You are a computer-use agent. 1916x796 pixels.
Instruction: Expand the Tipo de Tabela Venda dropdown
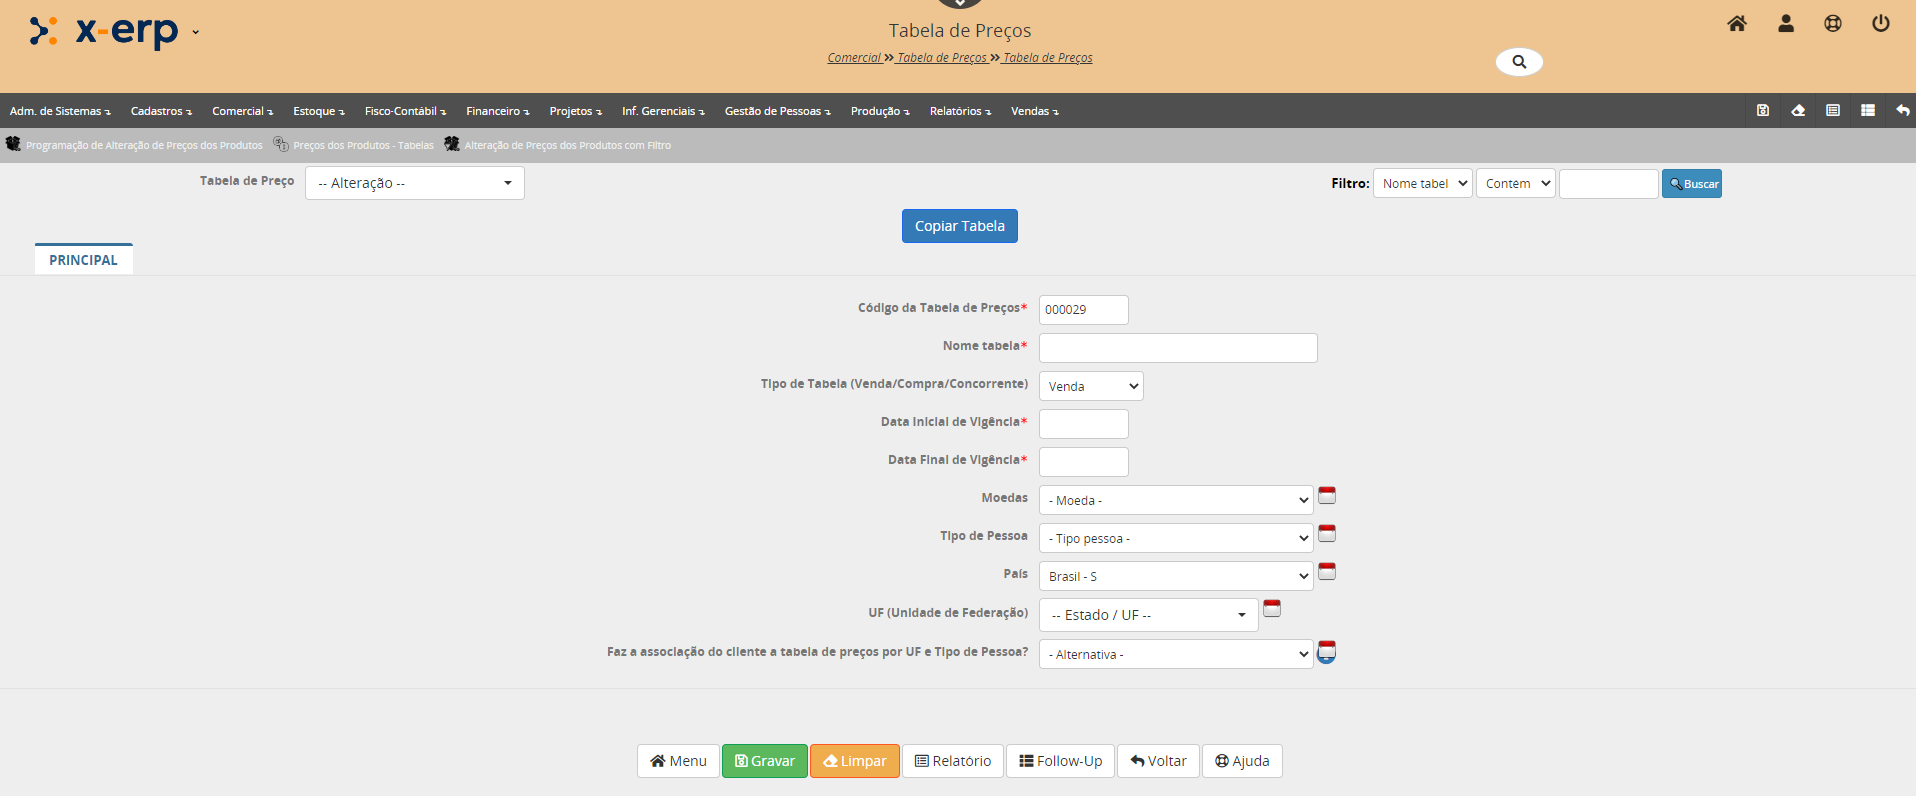point(1090,386)
